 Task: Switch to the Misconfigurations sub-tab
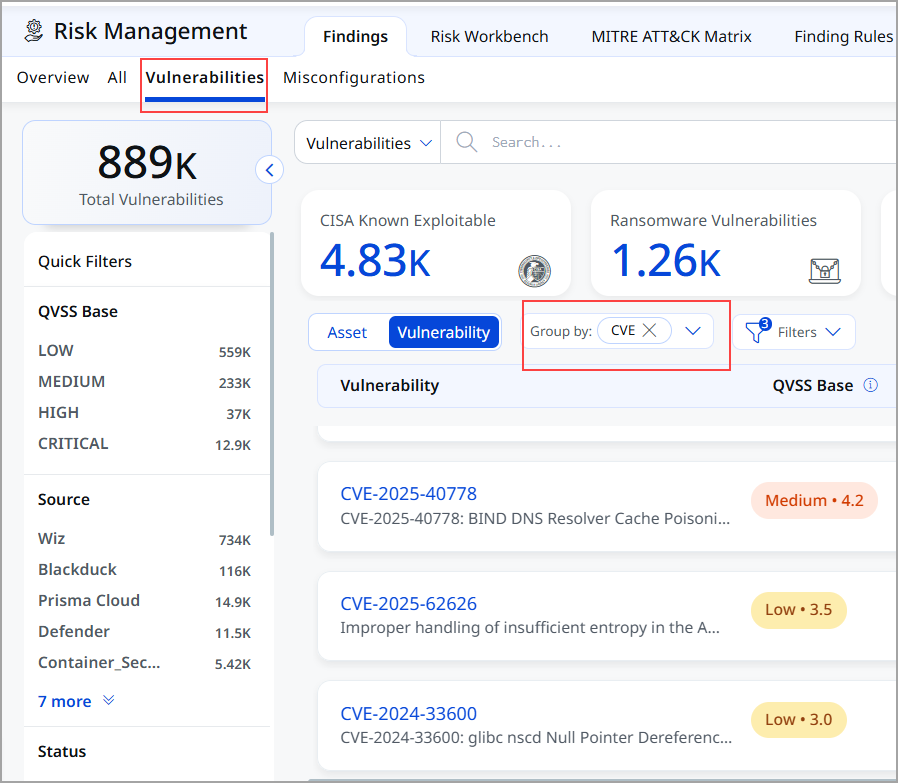pos(353,77)
